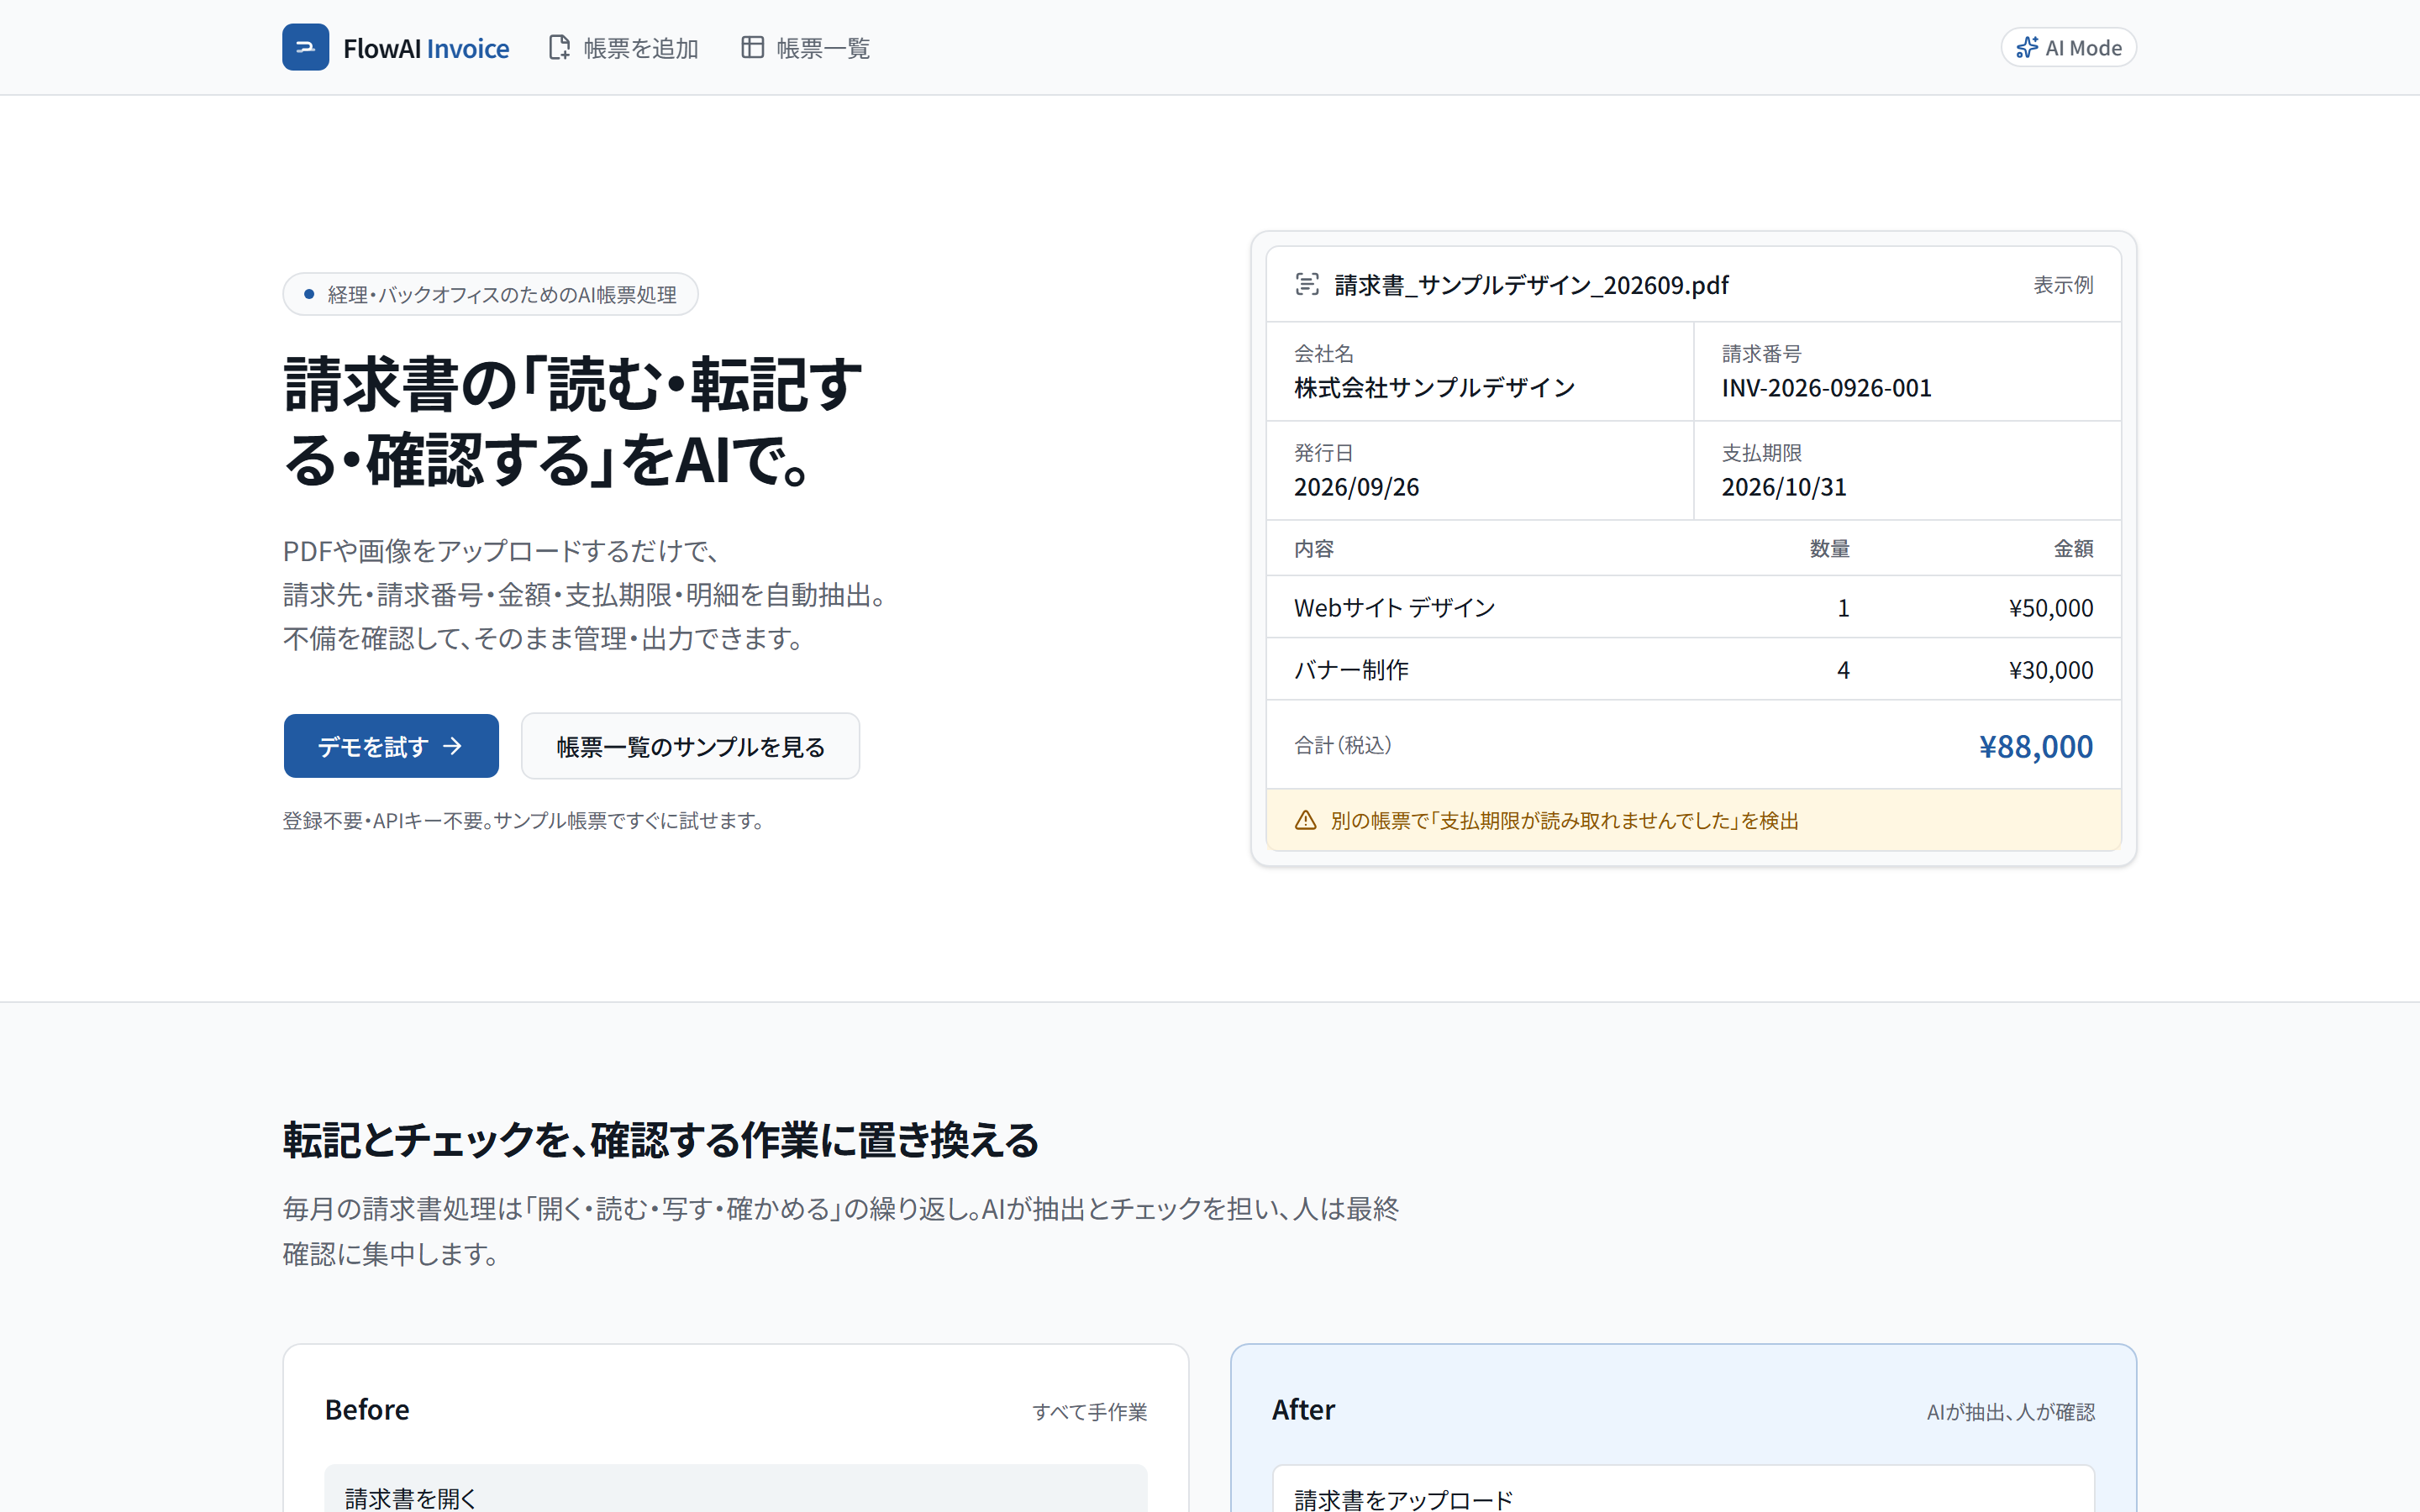Click the 合計（税込） label
This screenshot has width=2420, height=1512.
pyautogui.click(x=1342, y=745)
